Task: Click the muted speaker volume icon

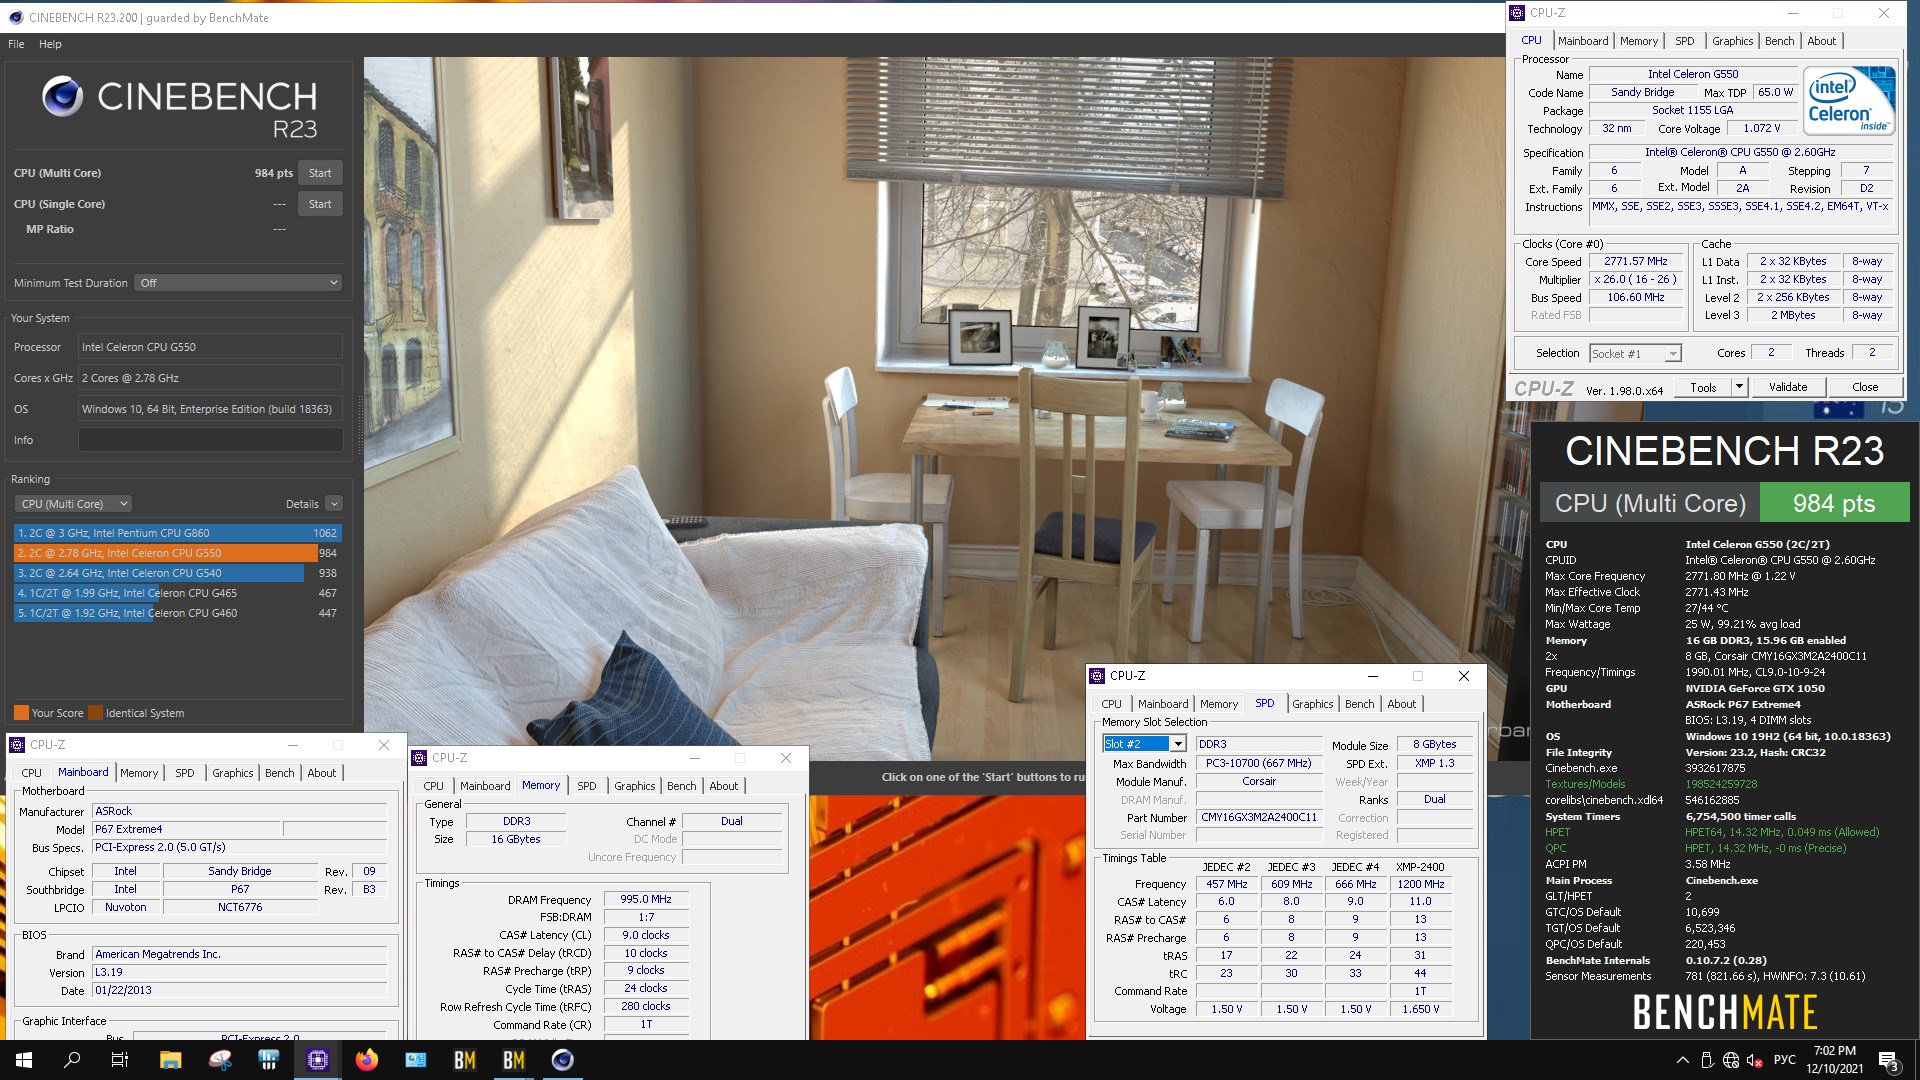Action: coord(1755,1060)
